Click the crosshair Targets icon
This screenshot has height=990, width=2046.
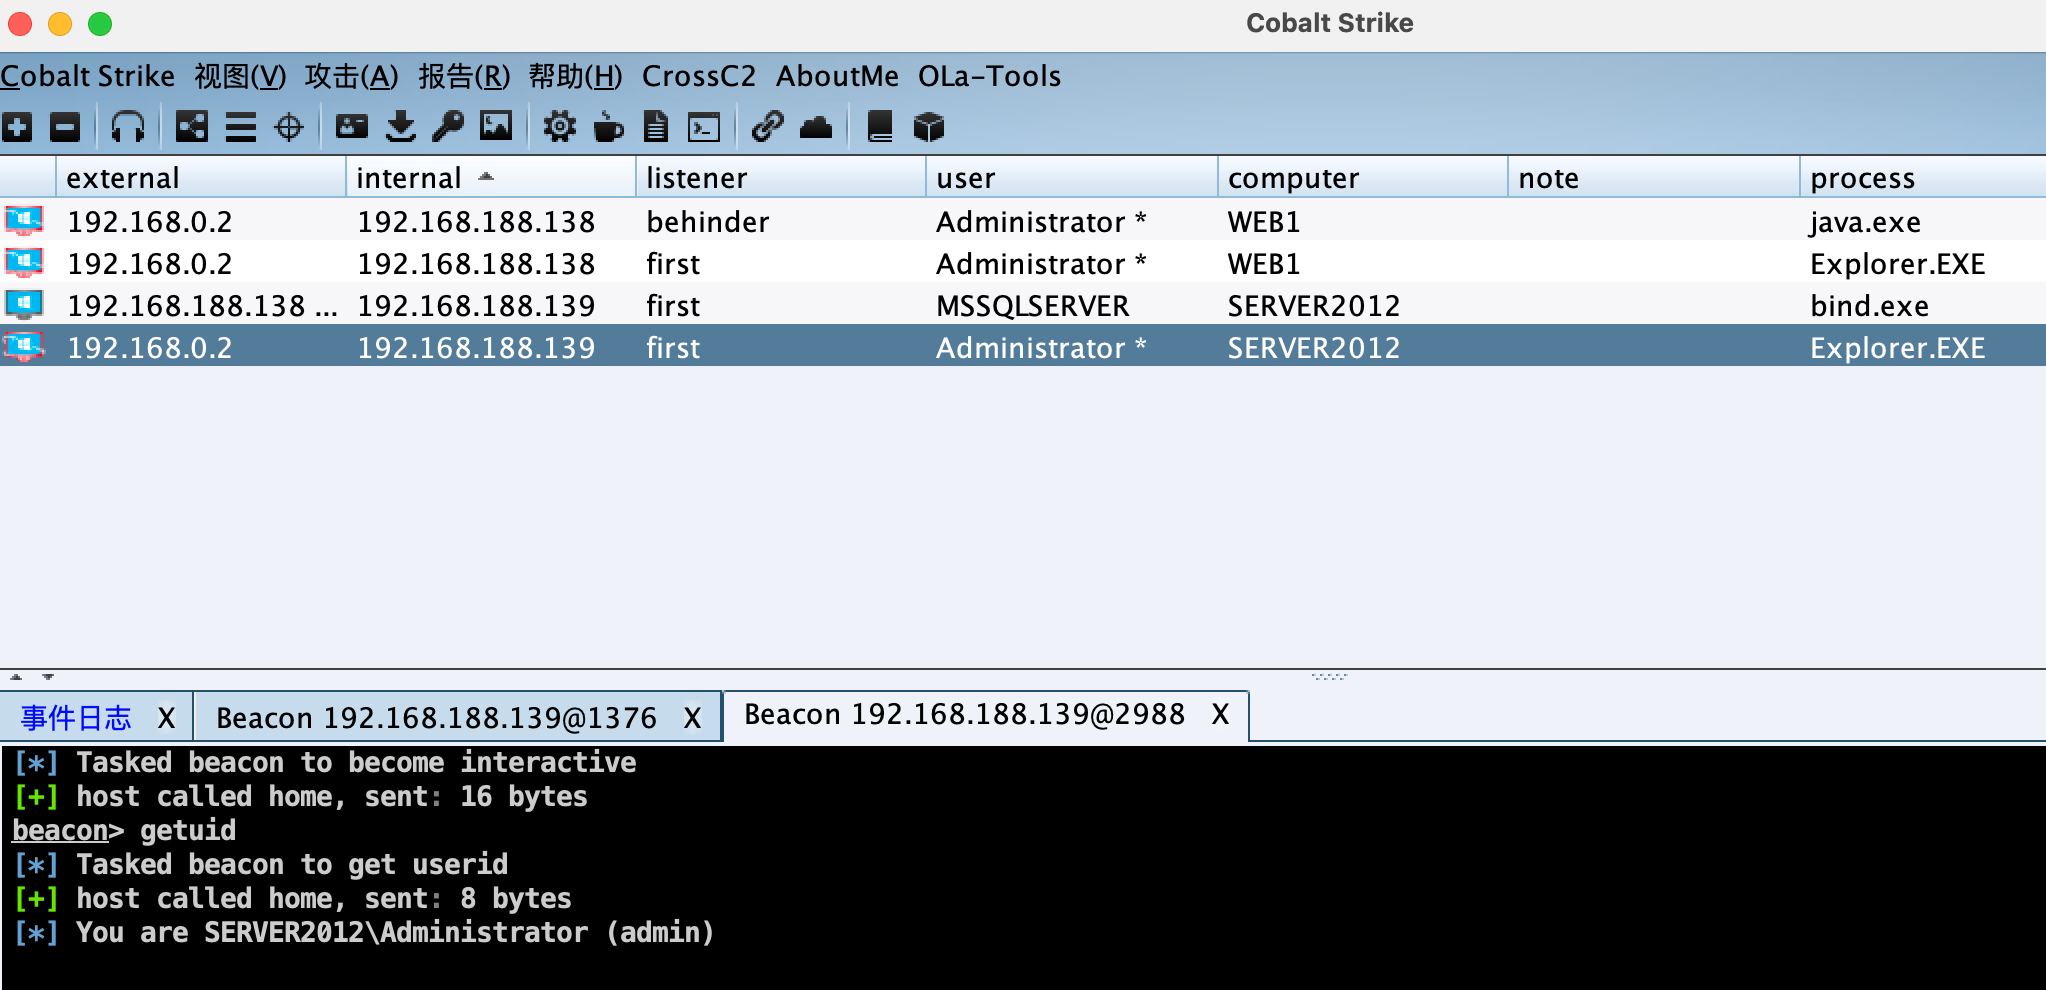289,127
